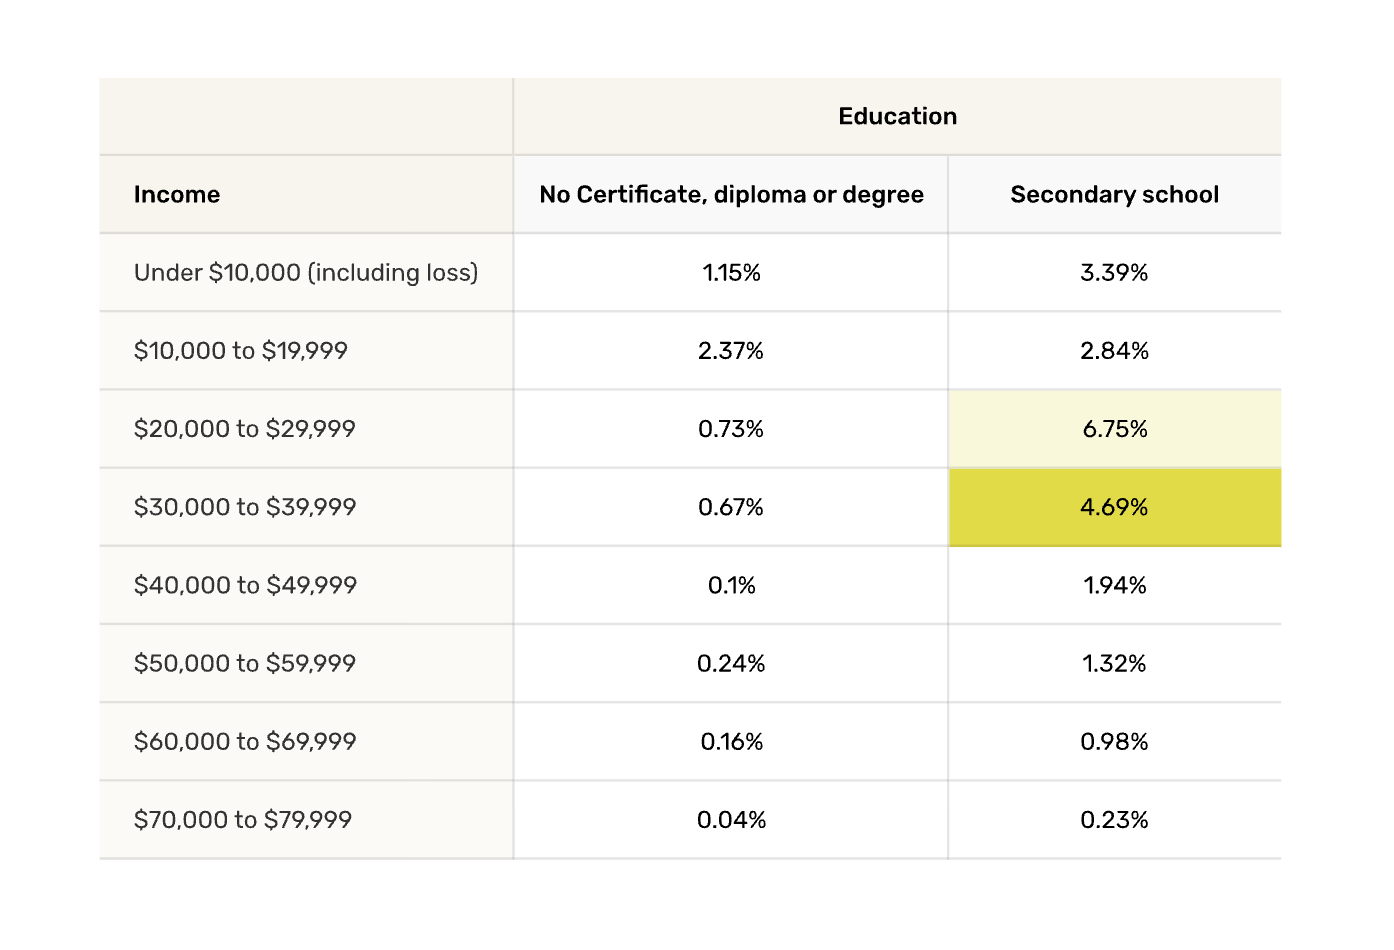
Task: Click the pale highlighted 6.75% cell
Action: pos(1114,429)
